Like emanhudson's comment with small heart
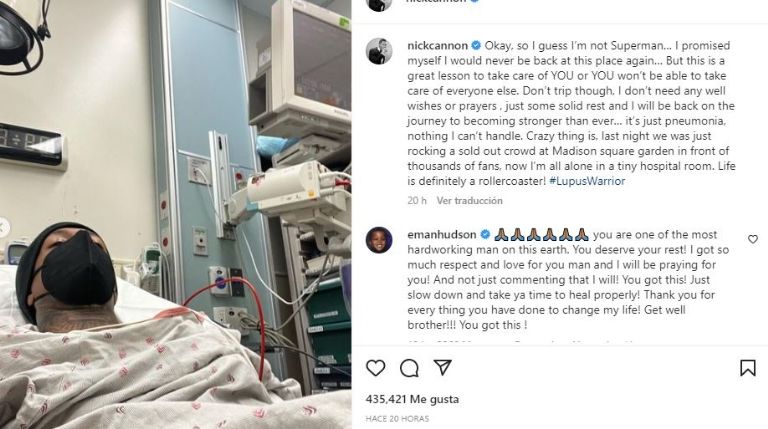768x429 pixels. (753, 239)
